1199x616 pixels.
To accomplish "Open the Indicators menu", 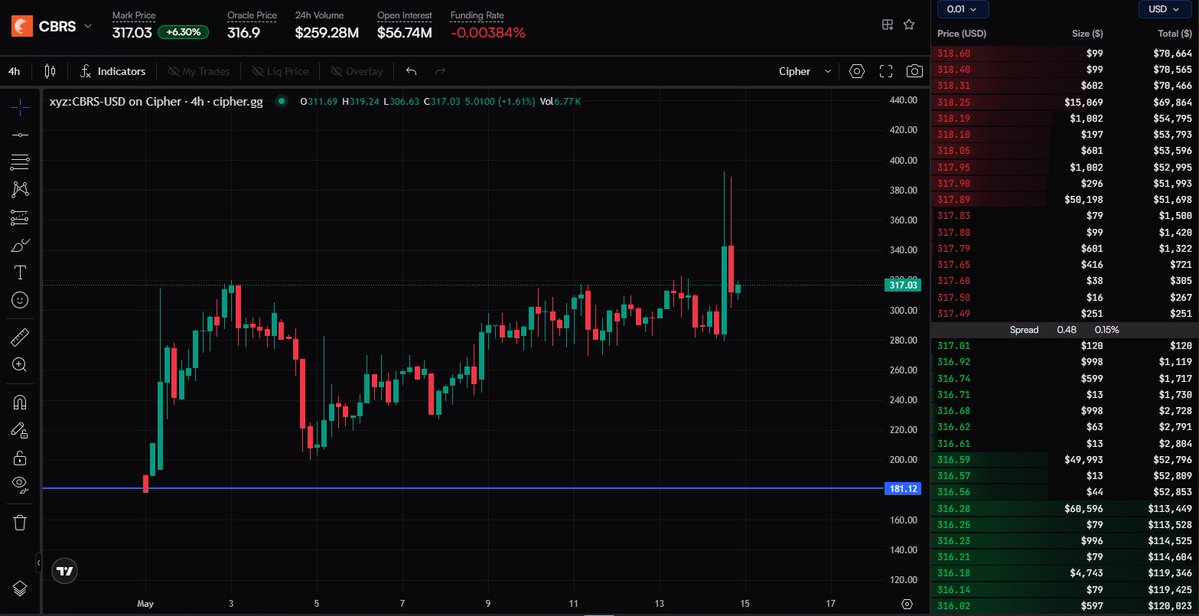I will click(x=113, y=71).
